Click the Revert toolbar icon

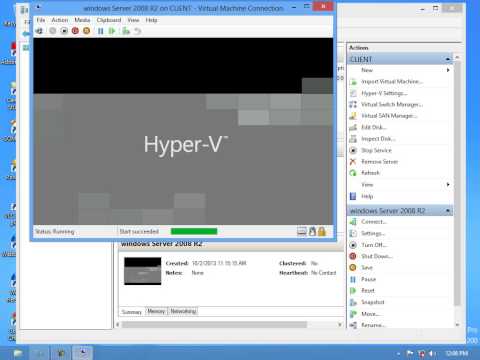(x=137, y=31)
